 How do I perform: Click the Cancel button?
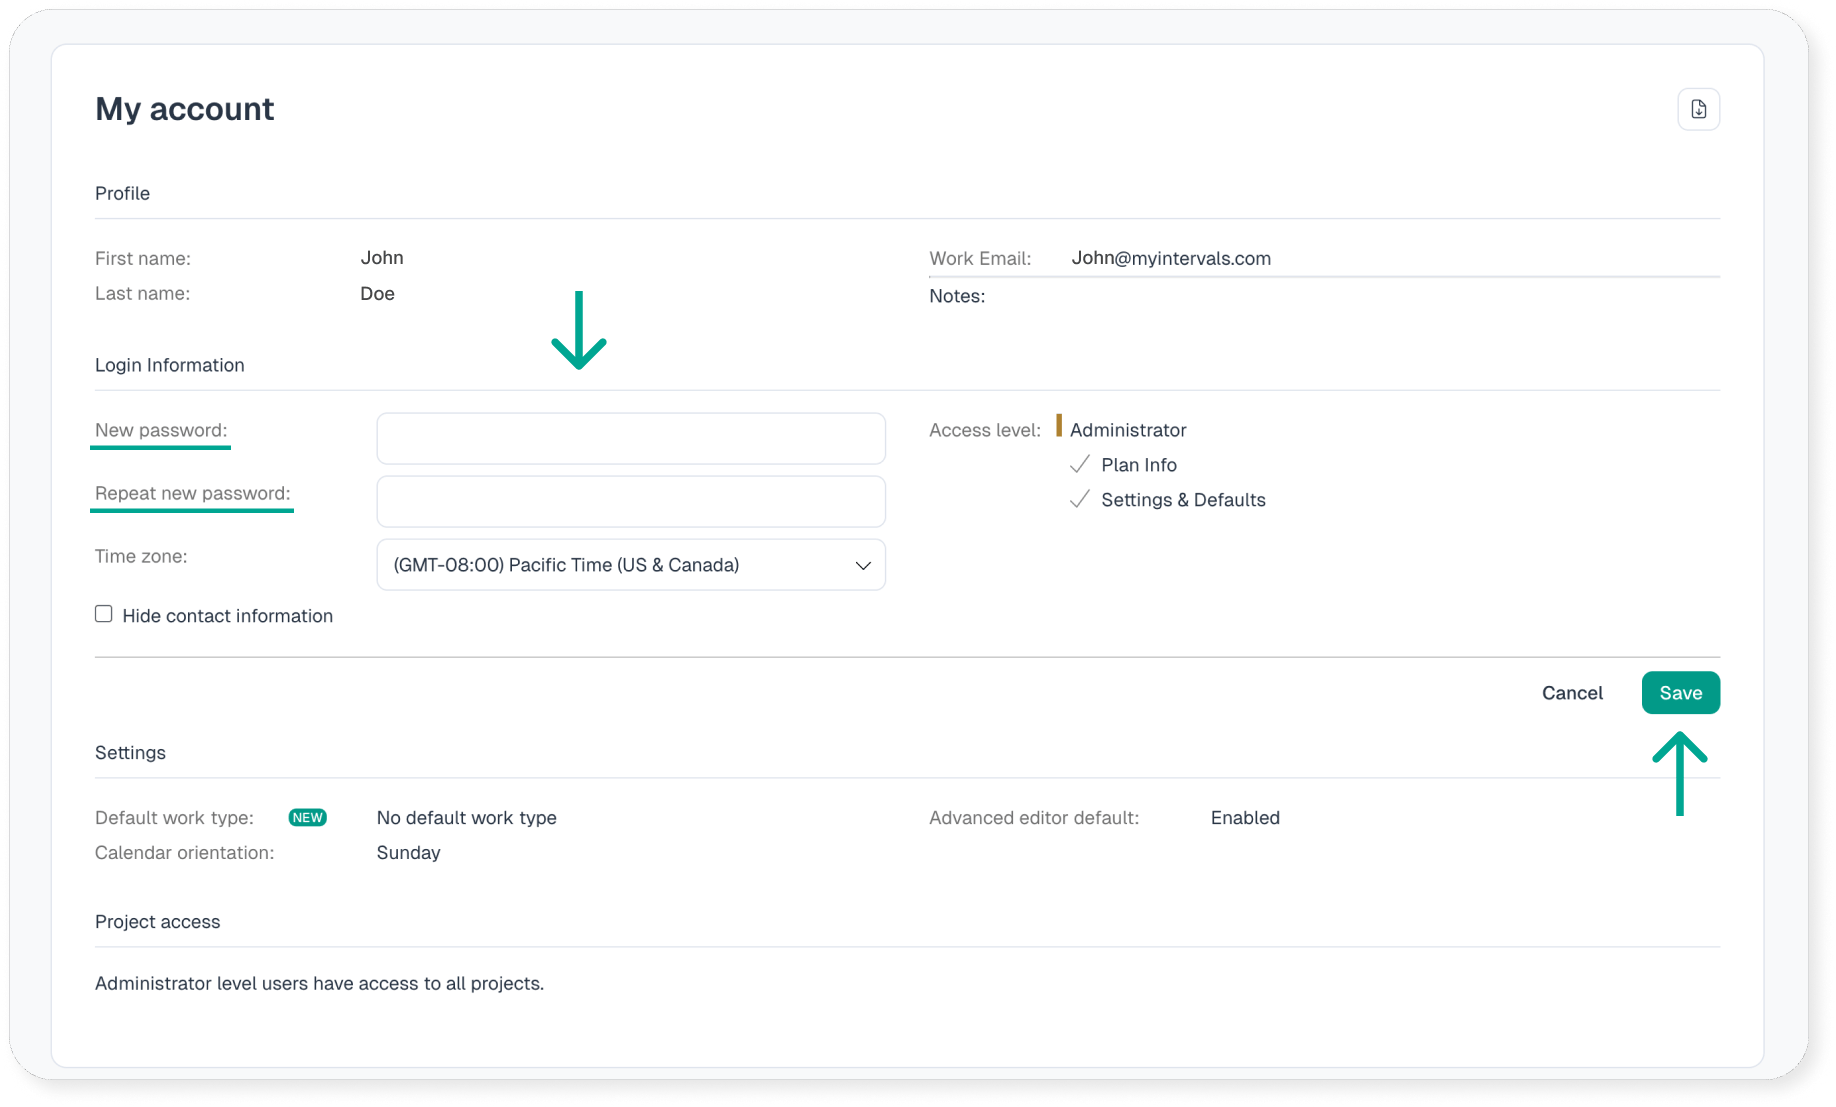coord(1571,693)
